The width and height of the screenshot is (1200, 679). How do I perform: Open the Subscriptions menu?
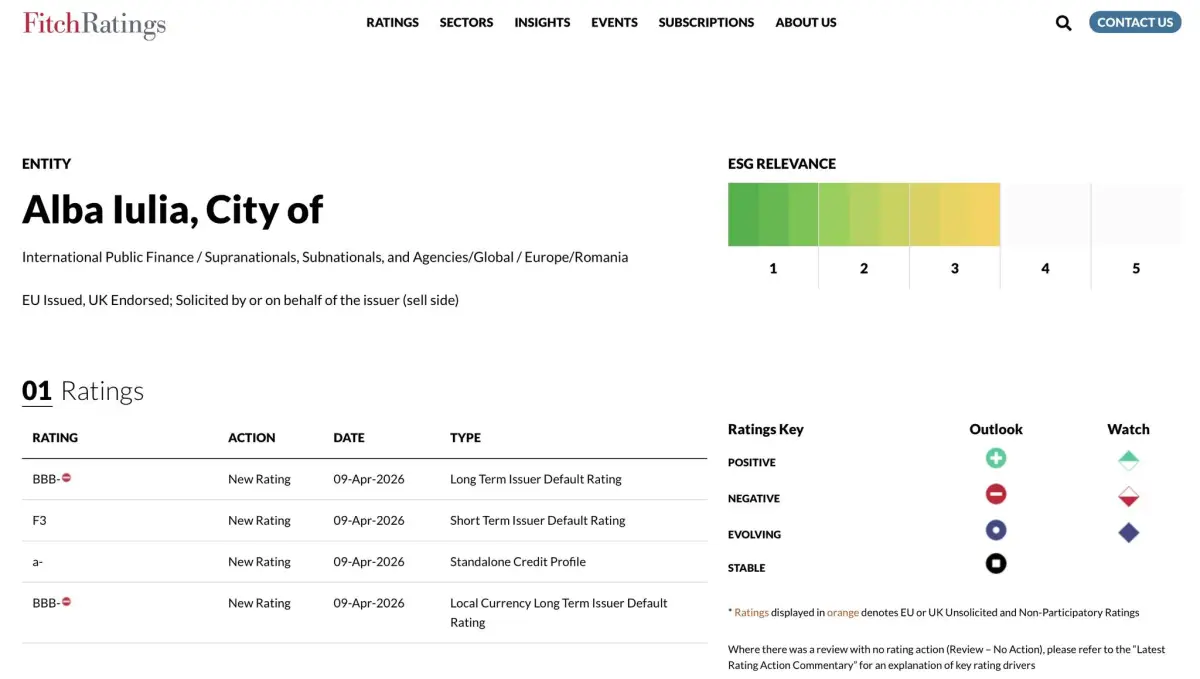706,22
